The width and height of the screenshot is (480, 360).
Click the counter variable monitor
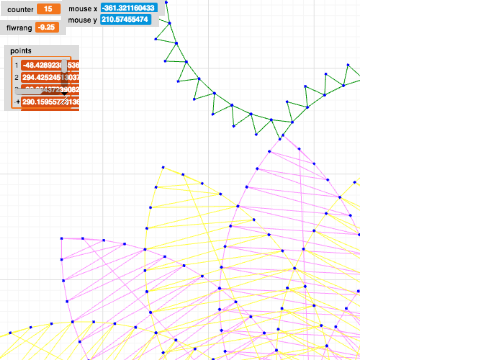[x=32, y=9]
